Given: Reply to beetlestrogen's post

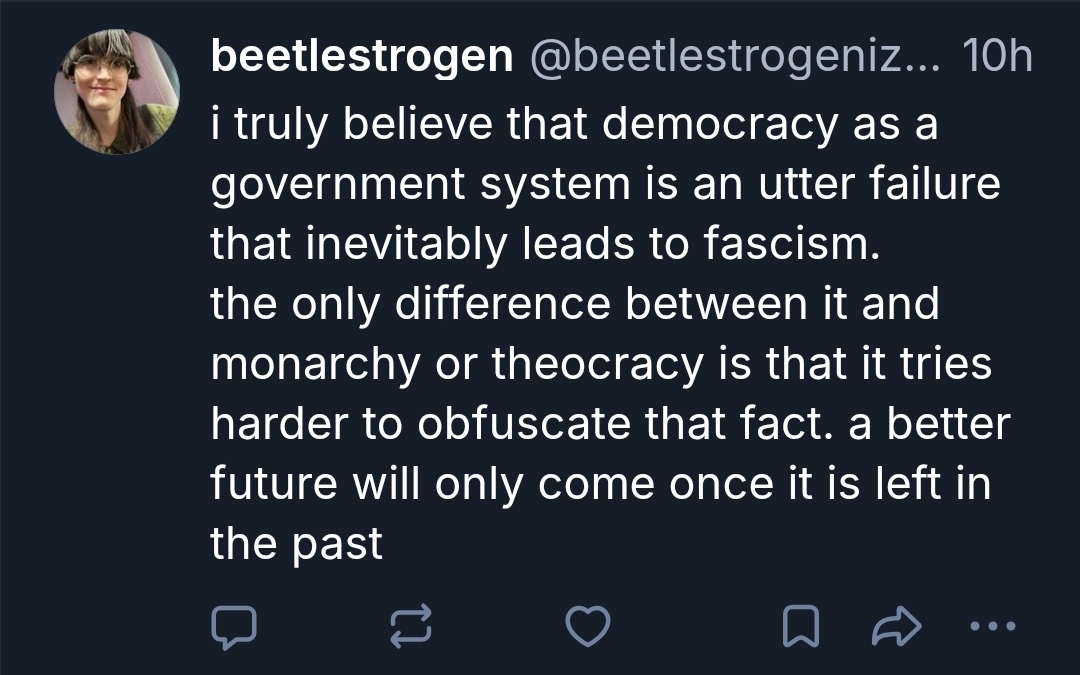Looking at the screenshot, I should pos(234,626).
